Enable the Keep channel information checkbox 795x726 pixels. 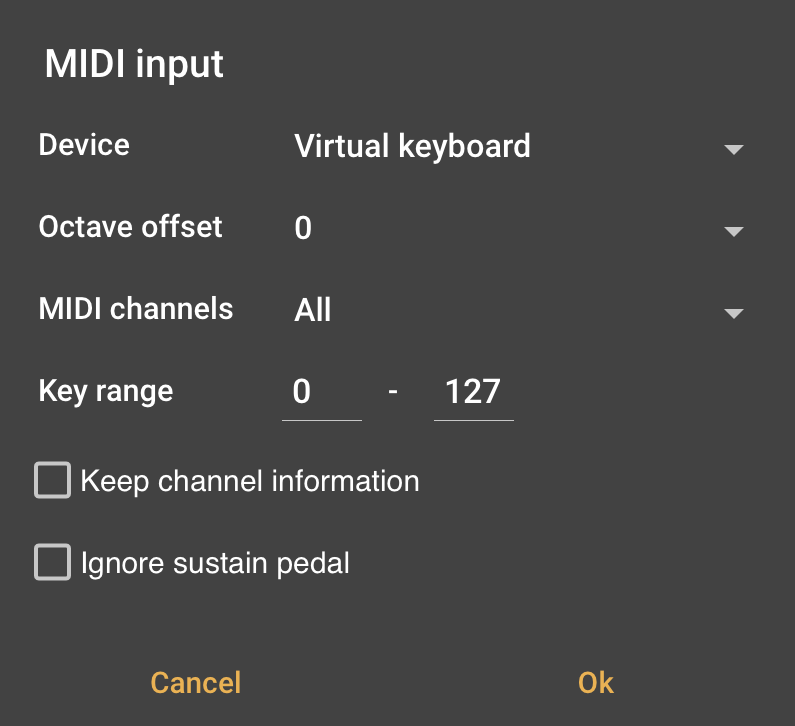(53, 480)
